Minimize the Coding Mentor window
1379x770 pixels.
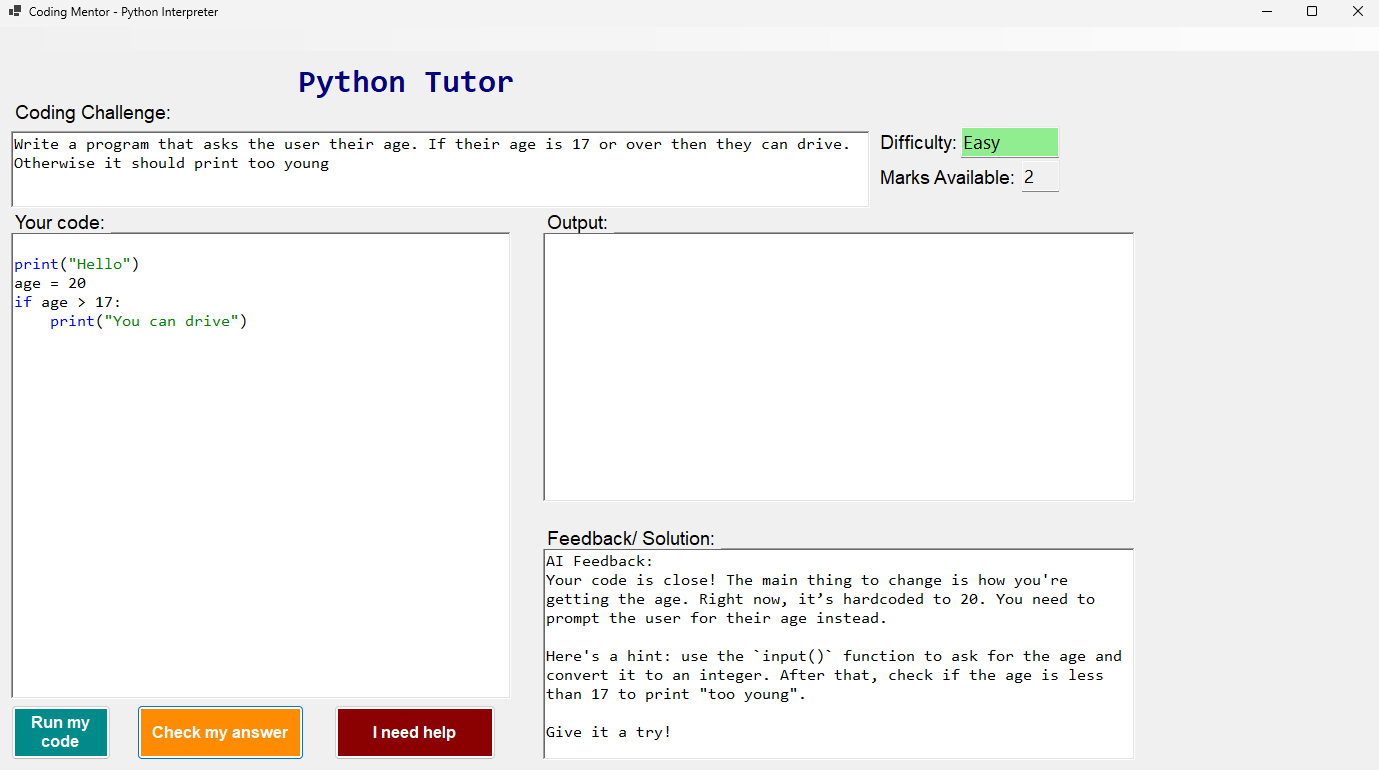1266,11
